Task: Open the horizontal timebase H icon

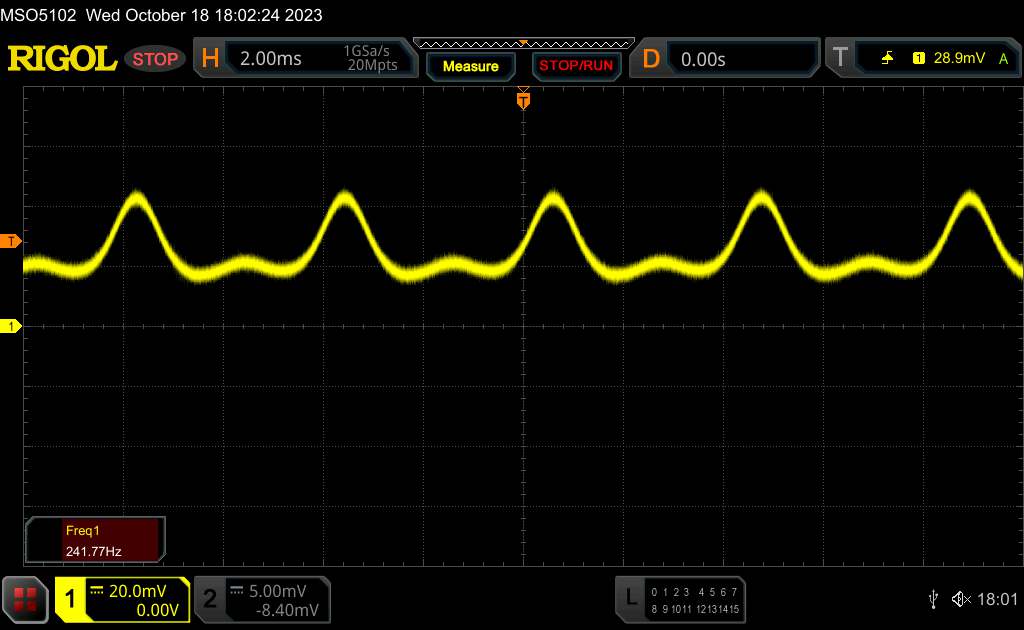Action: coord(210,59)
